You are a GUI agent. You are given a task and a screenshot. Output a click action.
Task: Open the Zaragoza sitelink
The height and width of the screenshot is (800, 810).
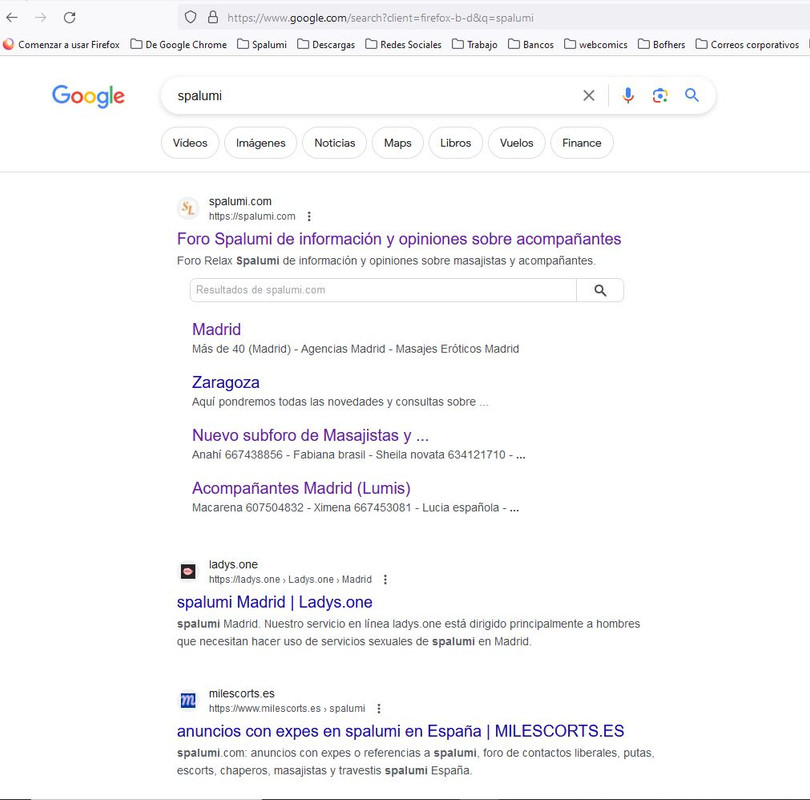tap(226, 383)
